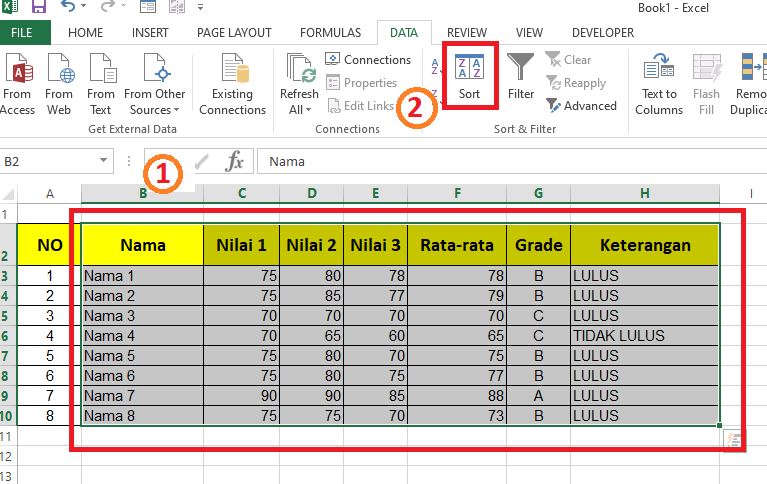Click the Refresh All icon
The height and width of the screenshot is (484, 767).
click(299, 69)
